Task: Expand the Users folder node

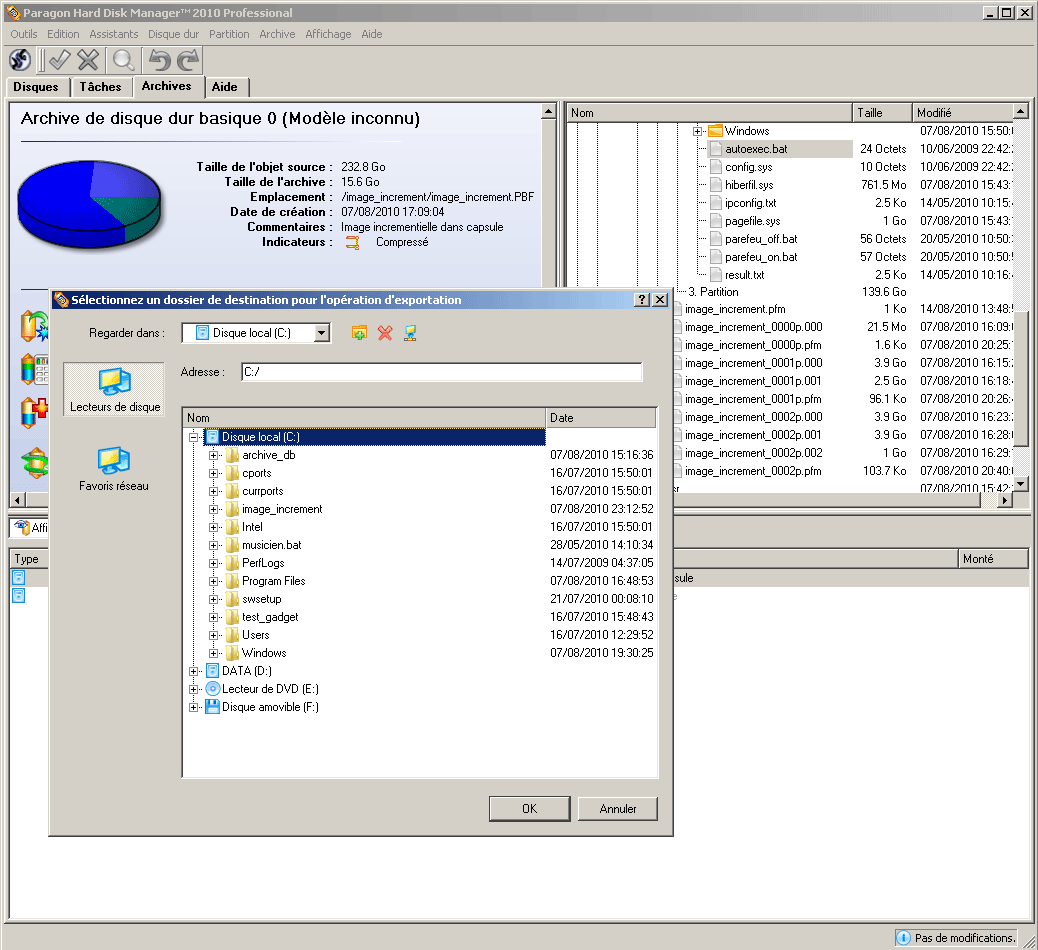Action: pos(213,636)
